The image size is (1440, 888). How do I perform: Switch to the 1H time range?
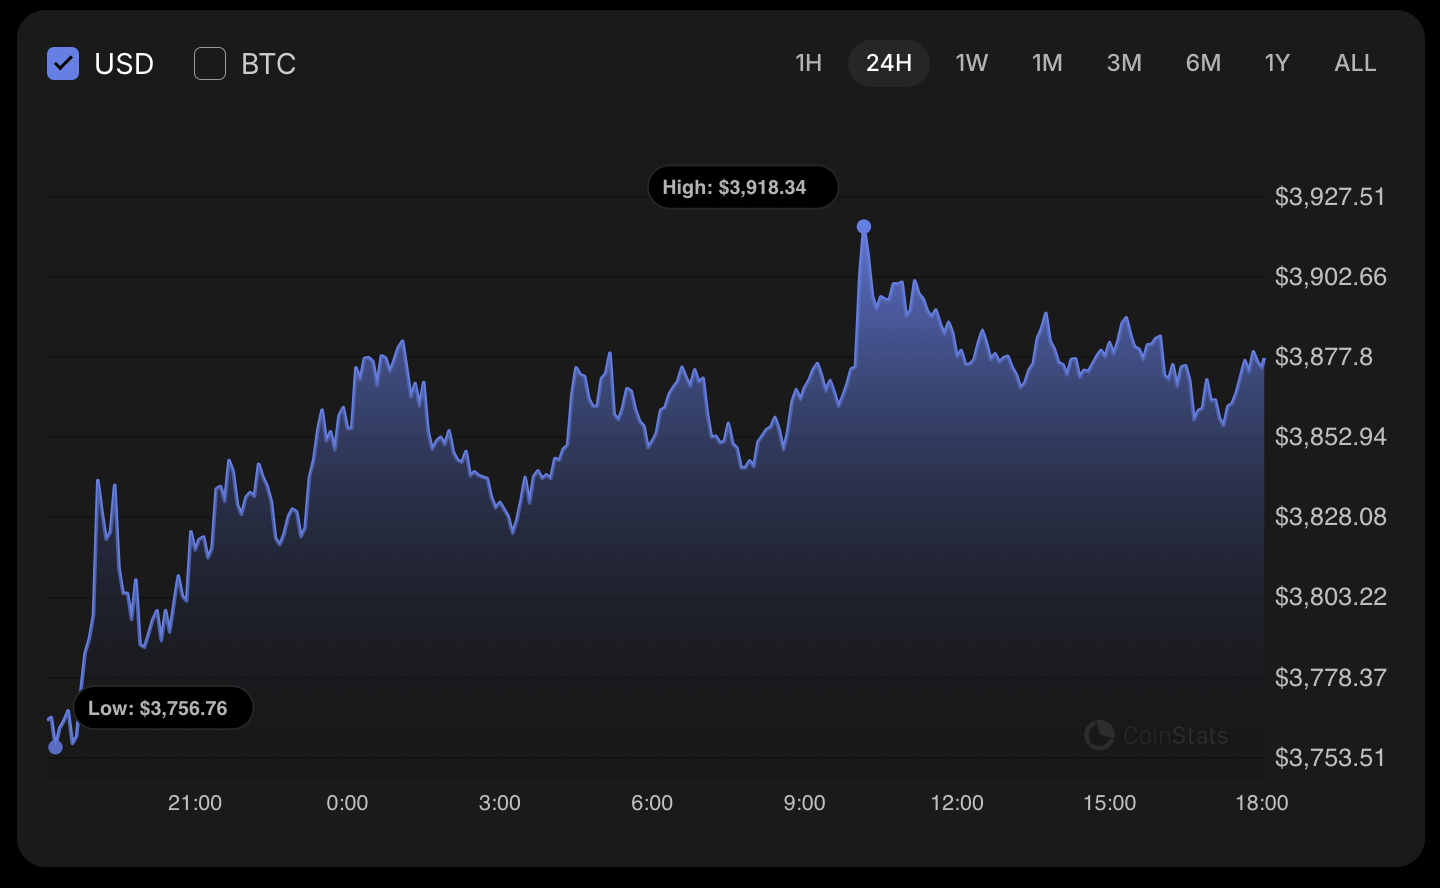coord(808,63)
